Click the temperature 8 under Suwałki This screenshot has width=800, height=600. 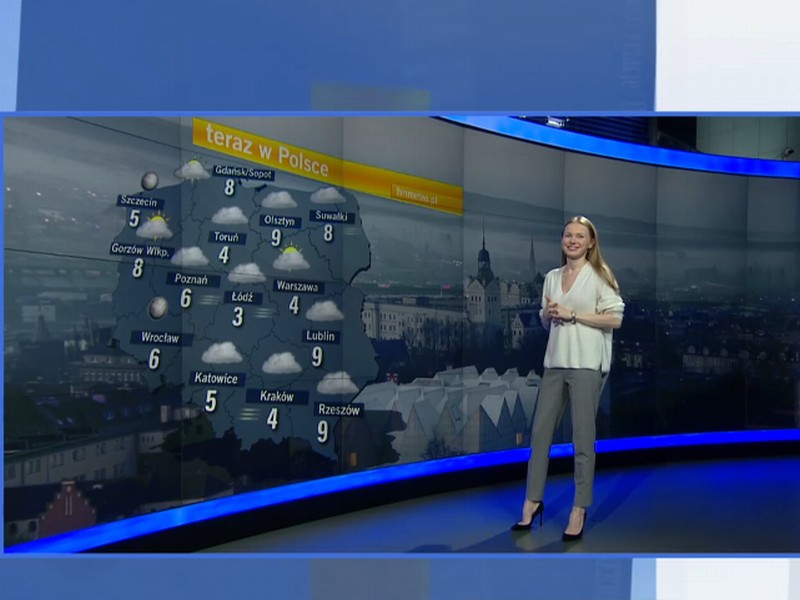pos(328,233)
